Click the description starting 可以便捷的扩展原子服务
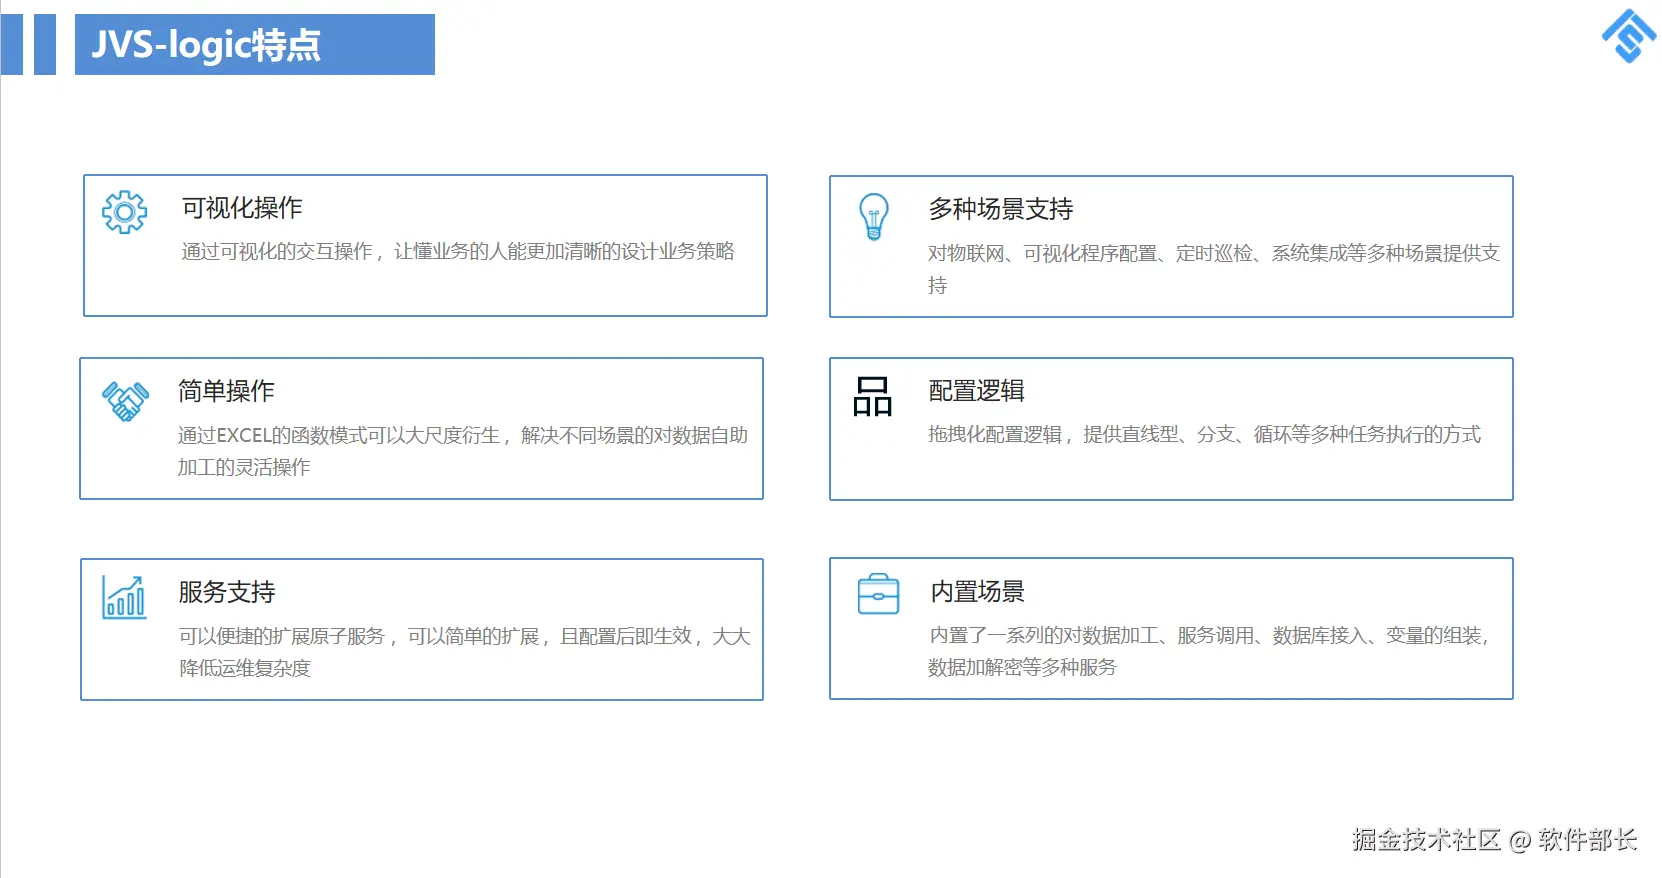 pos(465,652)
